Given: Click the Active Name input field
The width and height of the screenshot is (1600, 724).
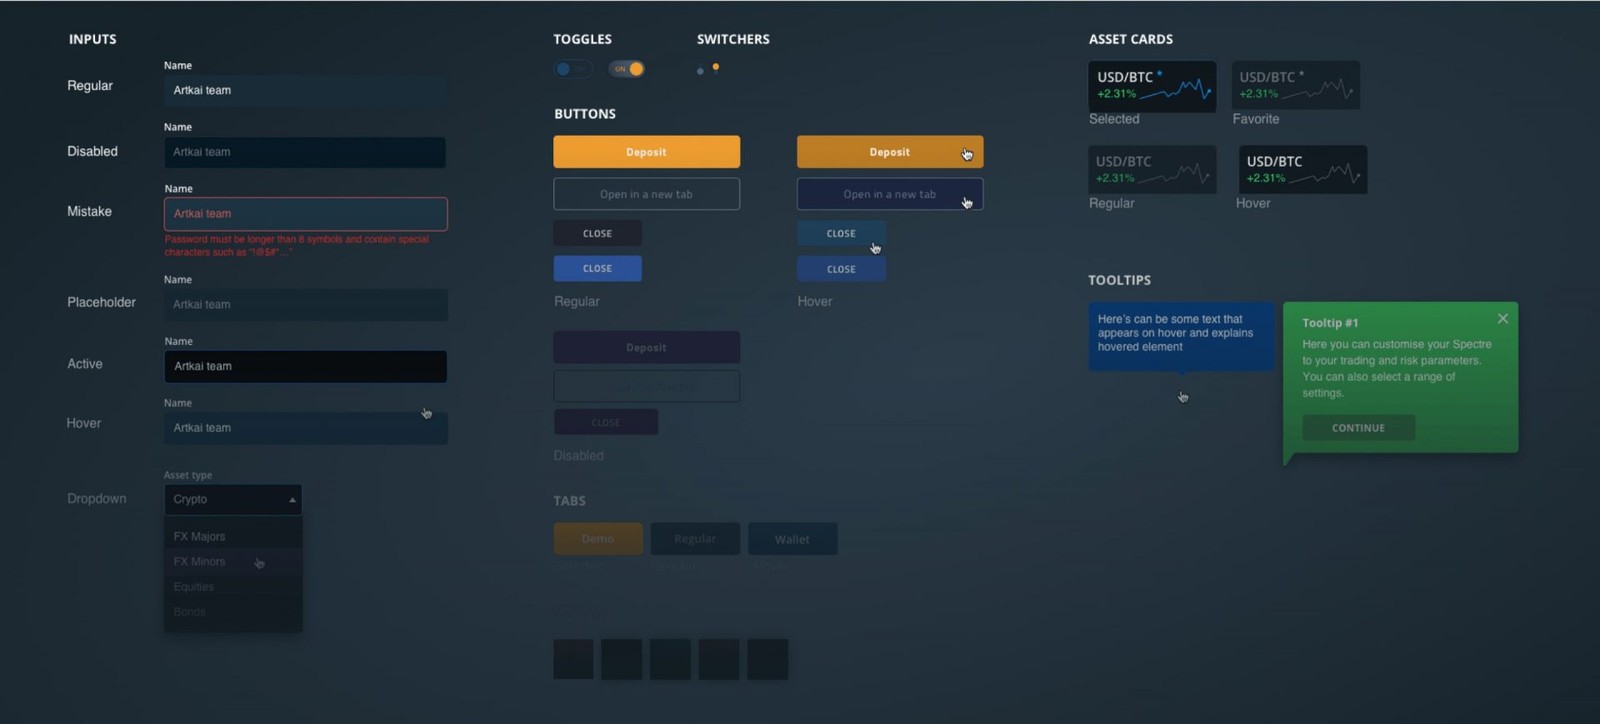Looking at the screenshot, I should click(306, 366).
